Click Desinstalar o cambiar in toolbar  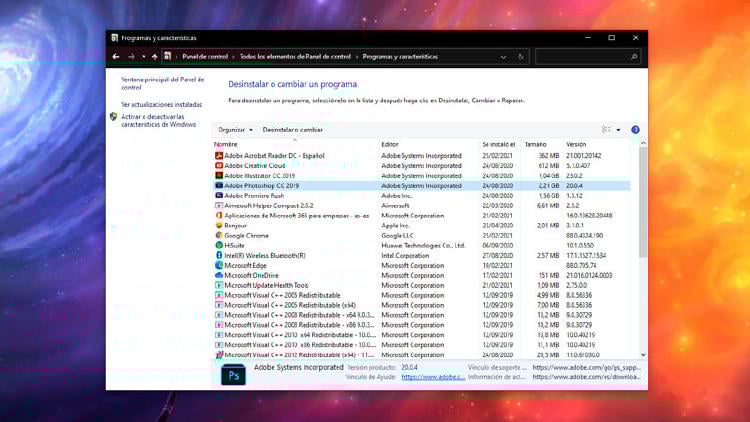click(292, 130)
